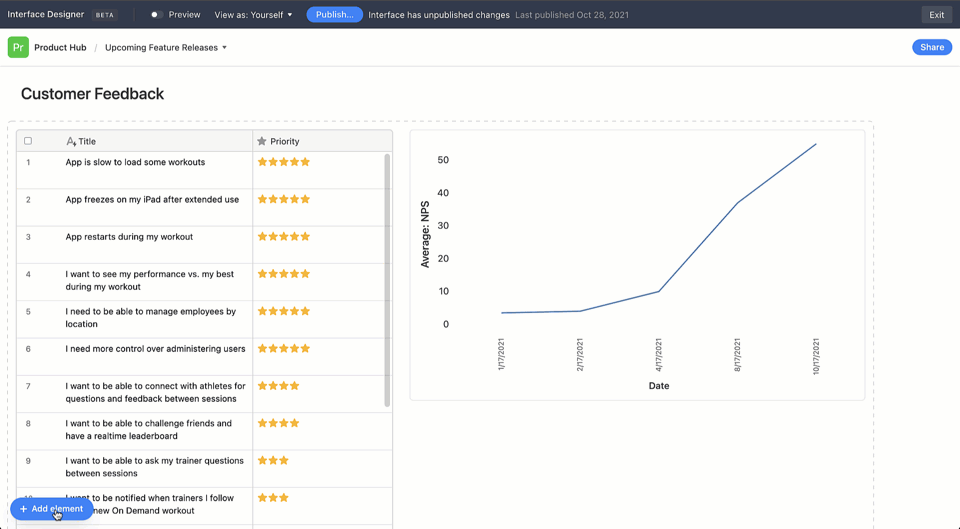Click the green Pr Product Hub icon
The width and height of the screenshot is (960, 529).
18,47
